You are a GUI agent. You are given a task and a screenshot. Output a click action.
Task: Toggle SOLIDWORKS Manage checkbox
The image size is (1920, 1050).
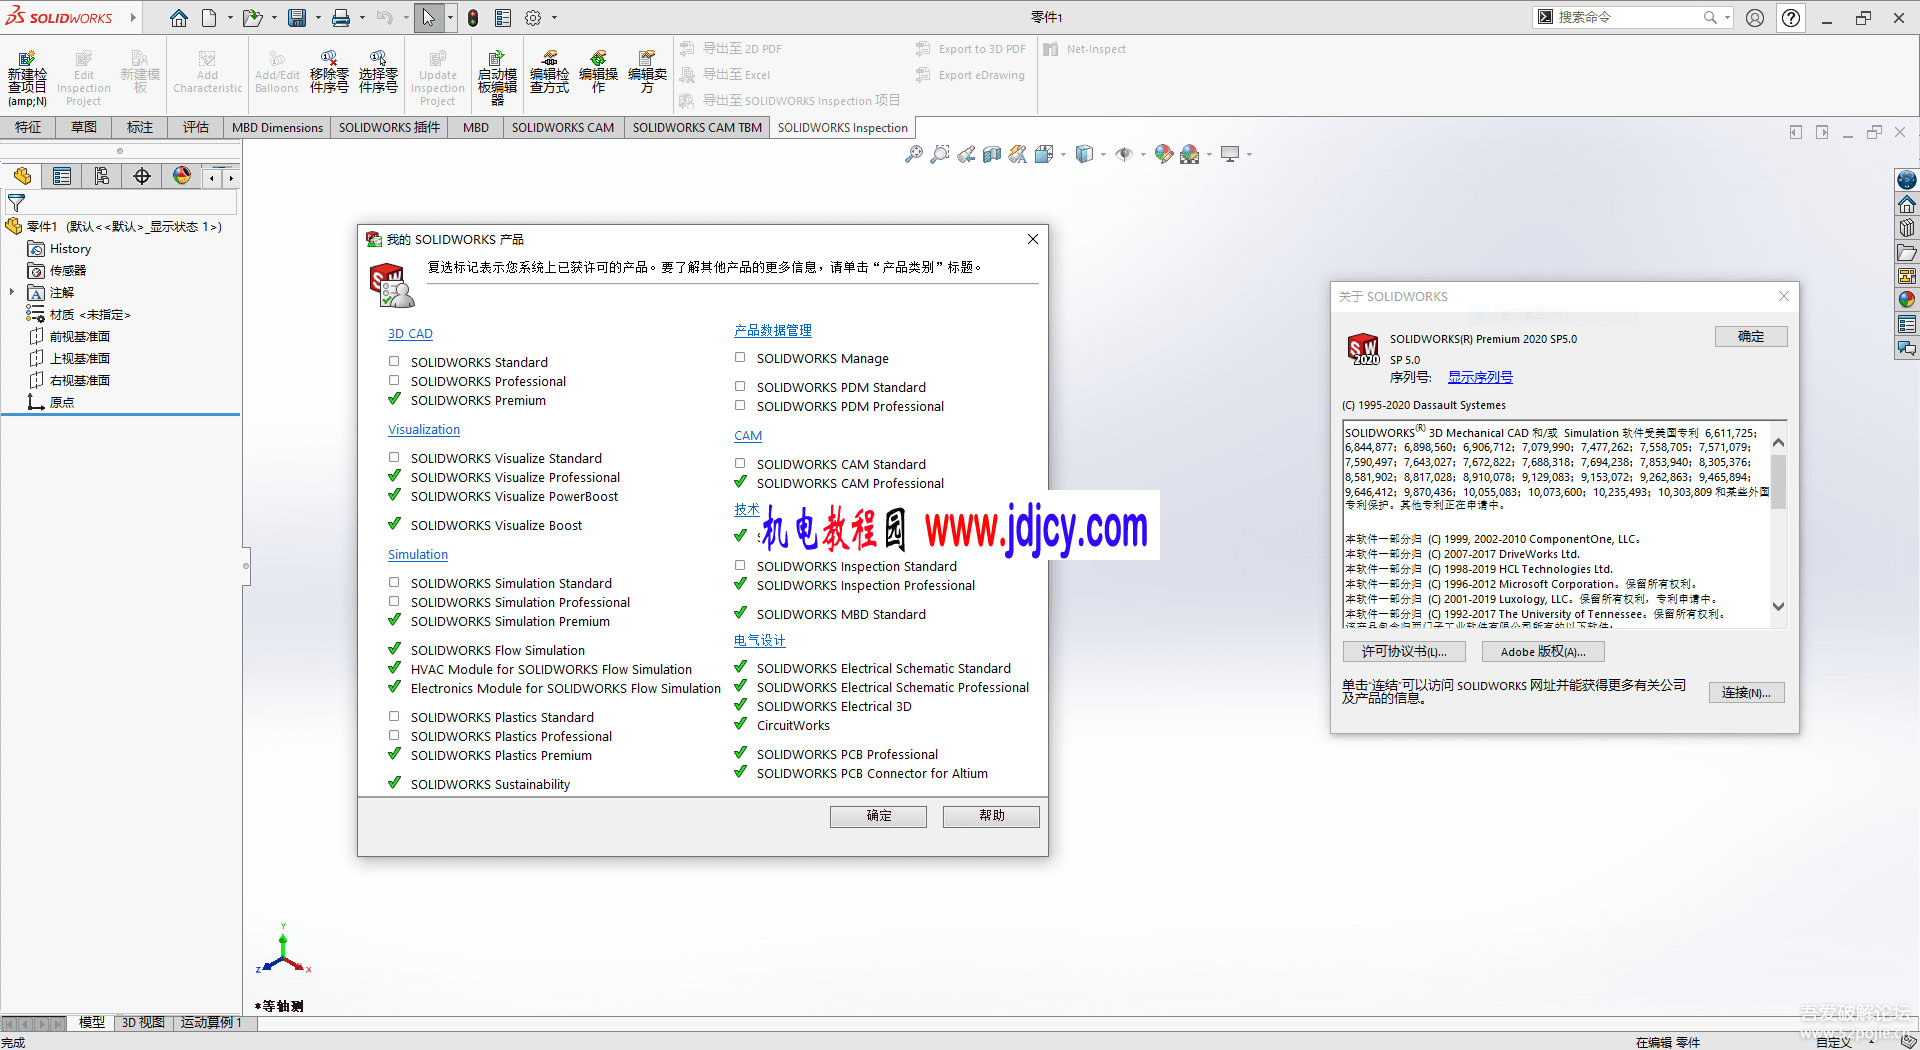pos(740,358)
